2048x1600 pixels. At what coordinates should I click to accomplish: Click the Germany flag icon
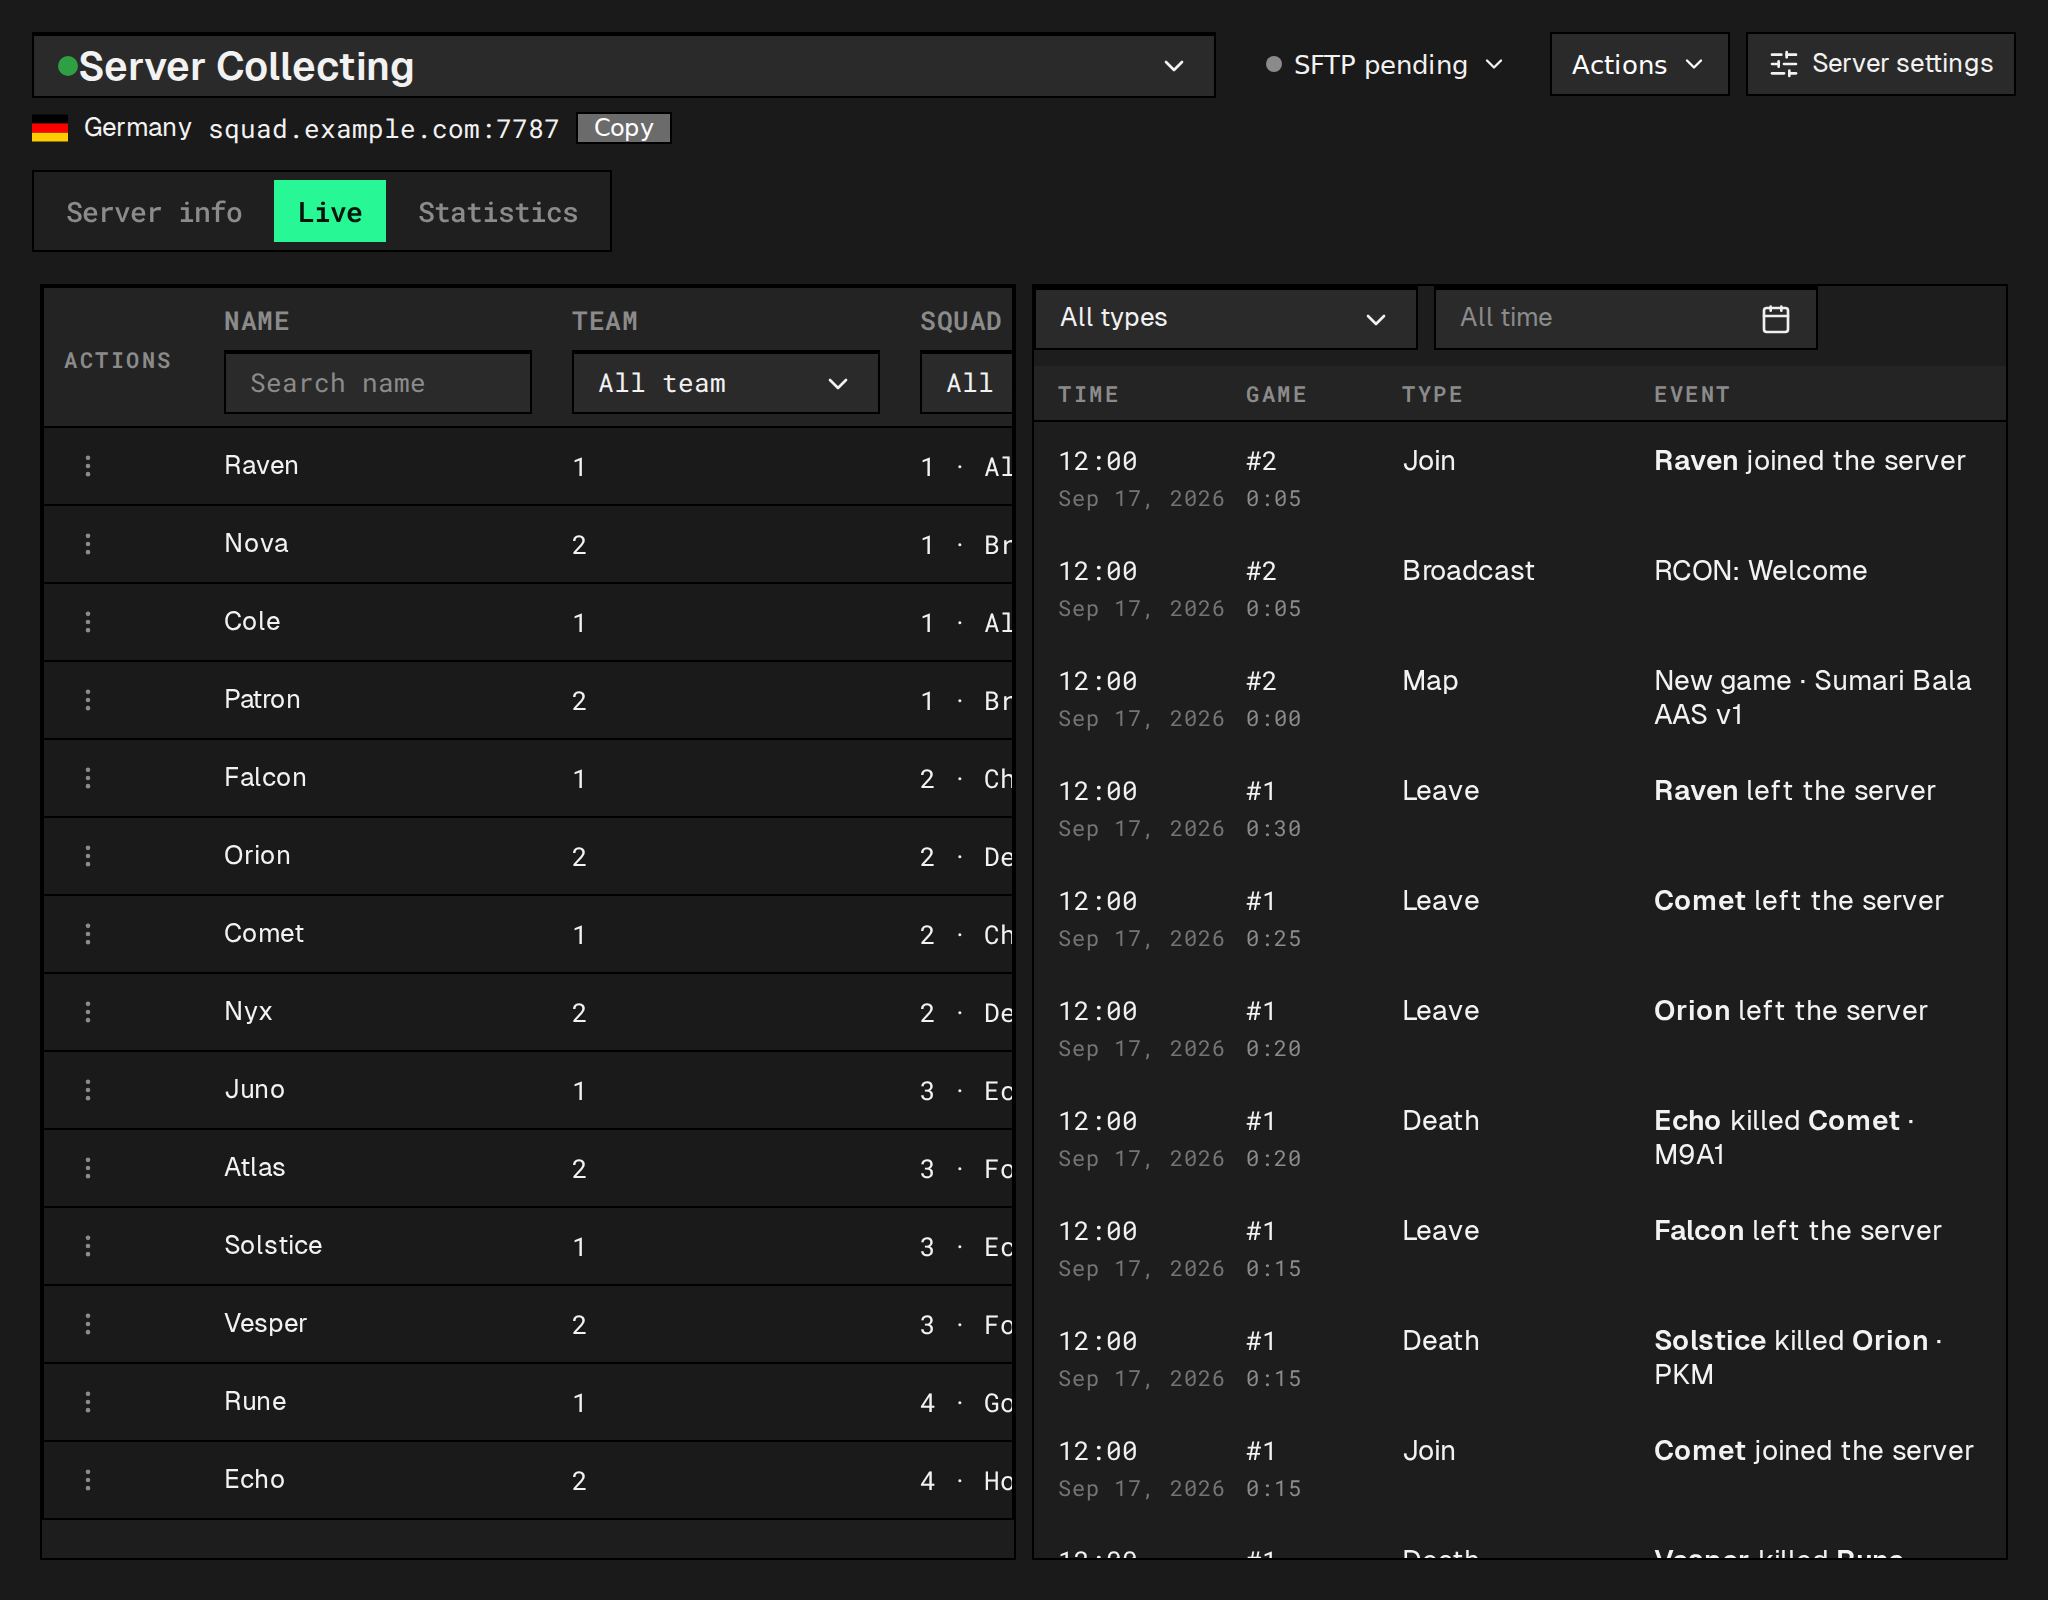tap(50, 129)
